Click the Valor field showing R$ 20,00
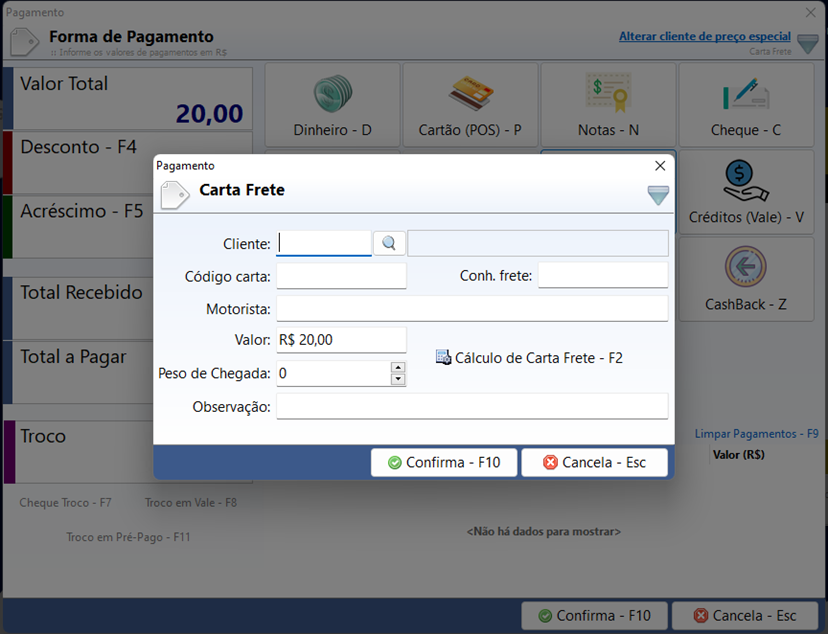Screen dimensions: 828x634 (342, 340)
